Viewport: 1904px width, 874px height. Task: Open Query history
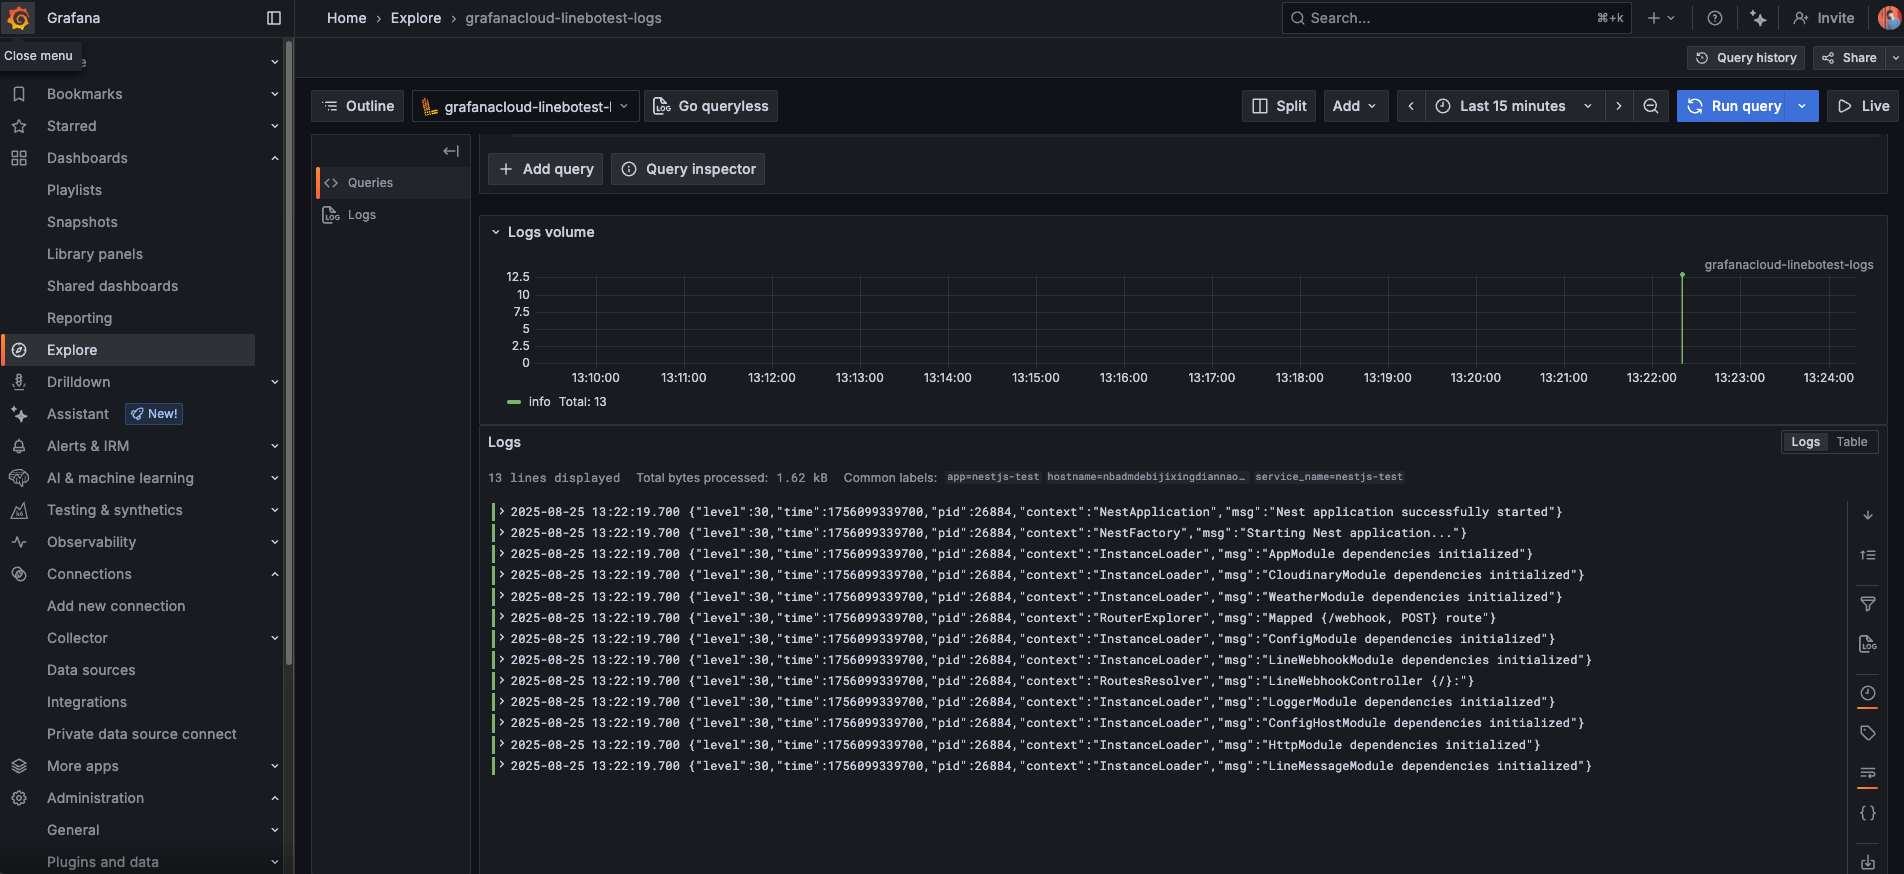point(1746,58)
